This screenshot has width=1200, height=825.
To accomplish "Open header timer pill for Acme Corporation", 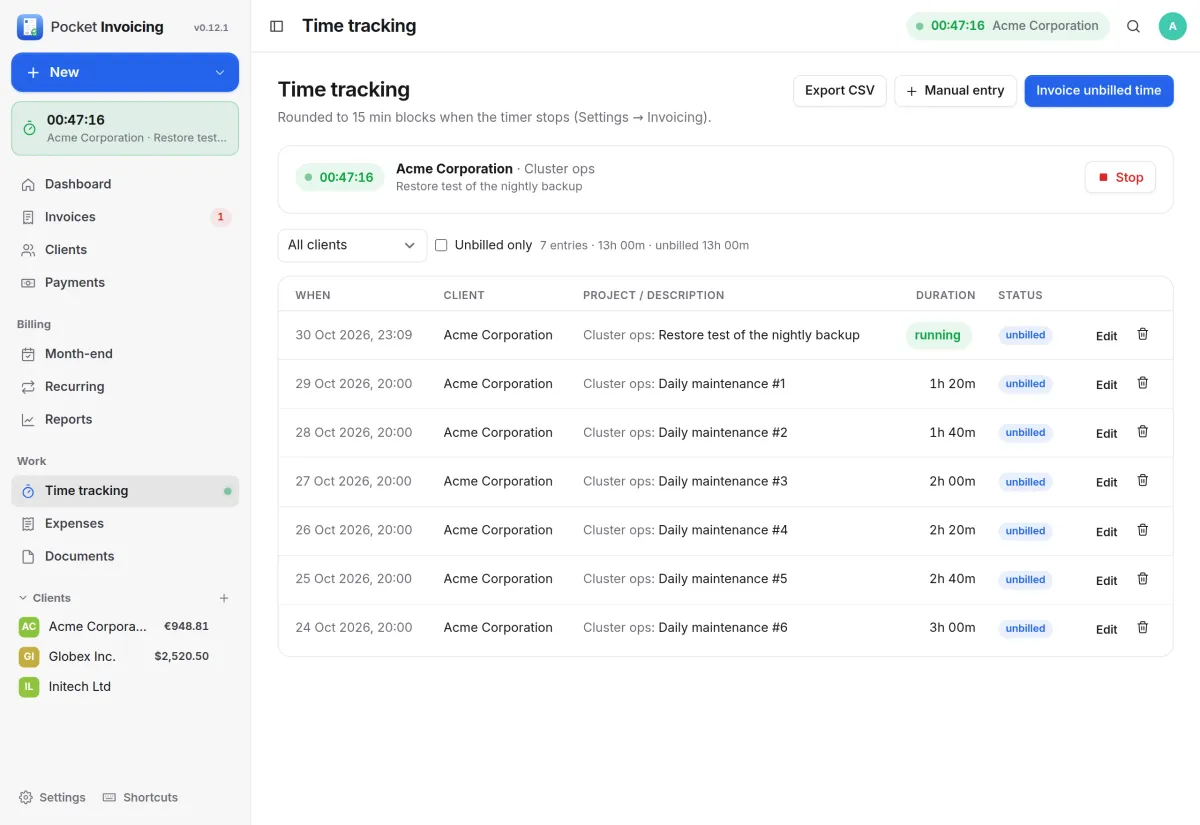I will pos(1008,26).
